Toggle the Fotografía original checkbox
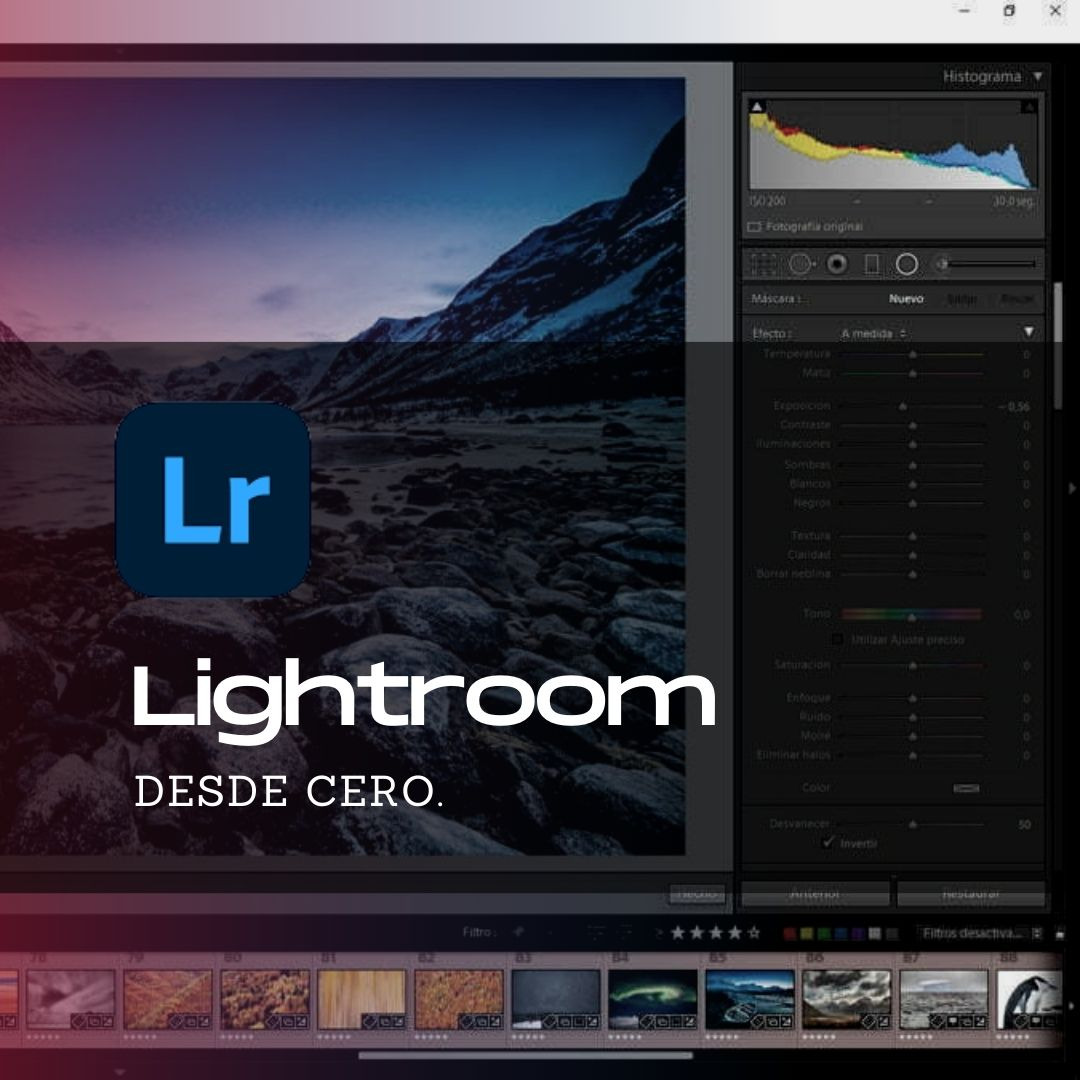The image size is (1080, 1080). point(755,227)
